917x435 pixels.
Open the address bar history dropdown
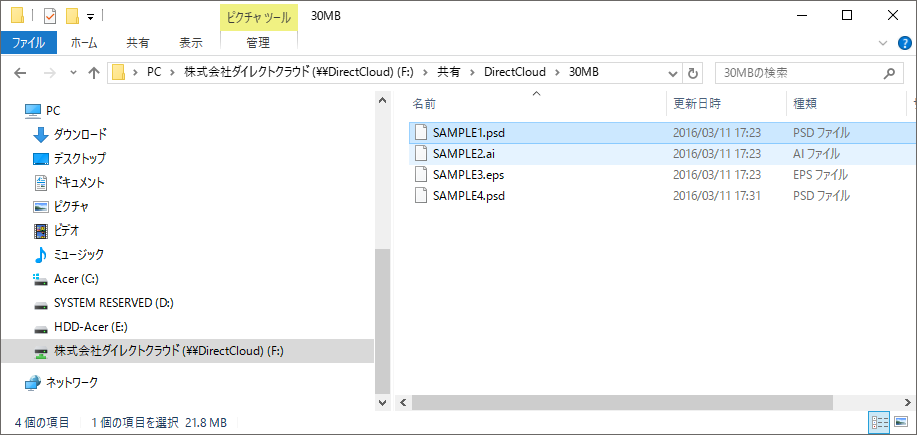[672, 73]
